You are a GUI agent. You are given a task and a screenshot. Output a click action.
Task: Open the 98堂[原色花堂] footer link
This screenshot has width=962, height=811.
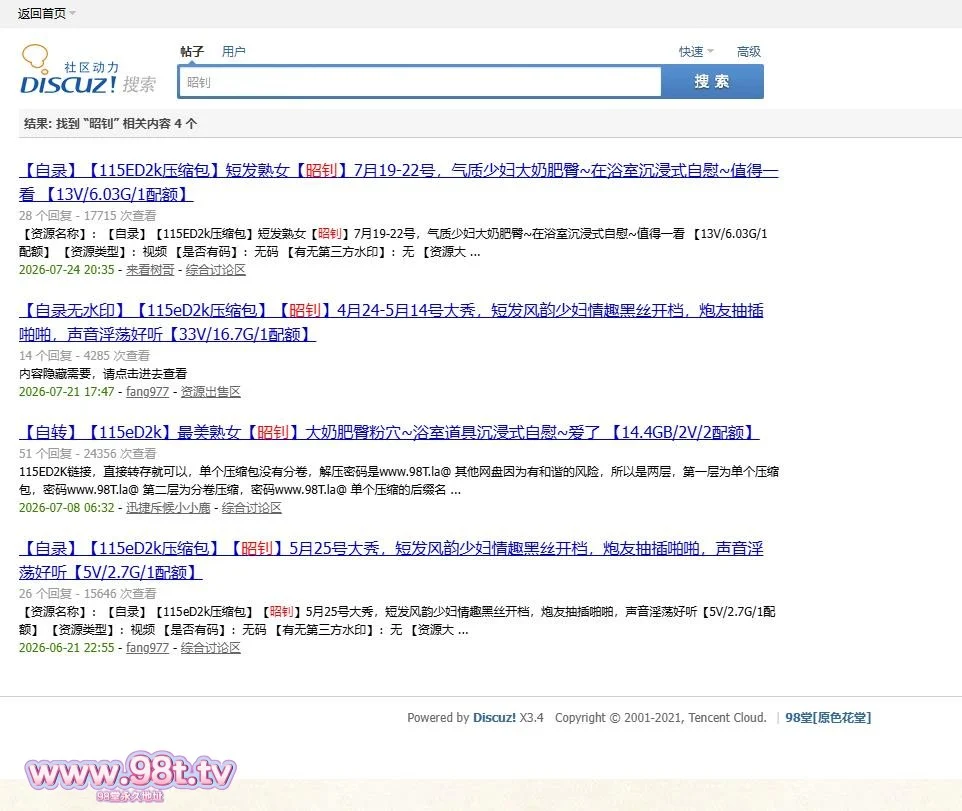(828, 718)
